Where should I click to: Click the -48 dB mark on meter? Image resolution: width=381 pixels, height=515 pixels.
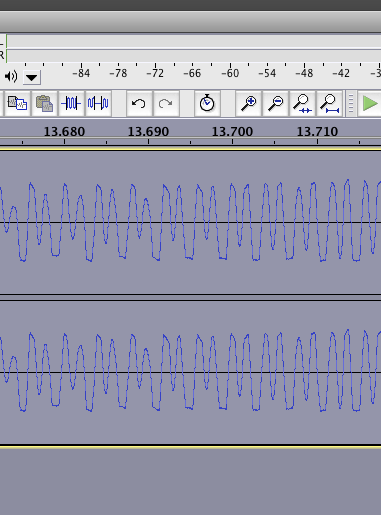tap(304, 73)
